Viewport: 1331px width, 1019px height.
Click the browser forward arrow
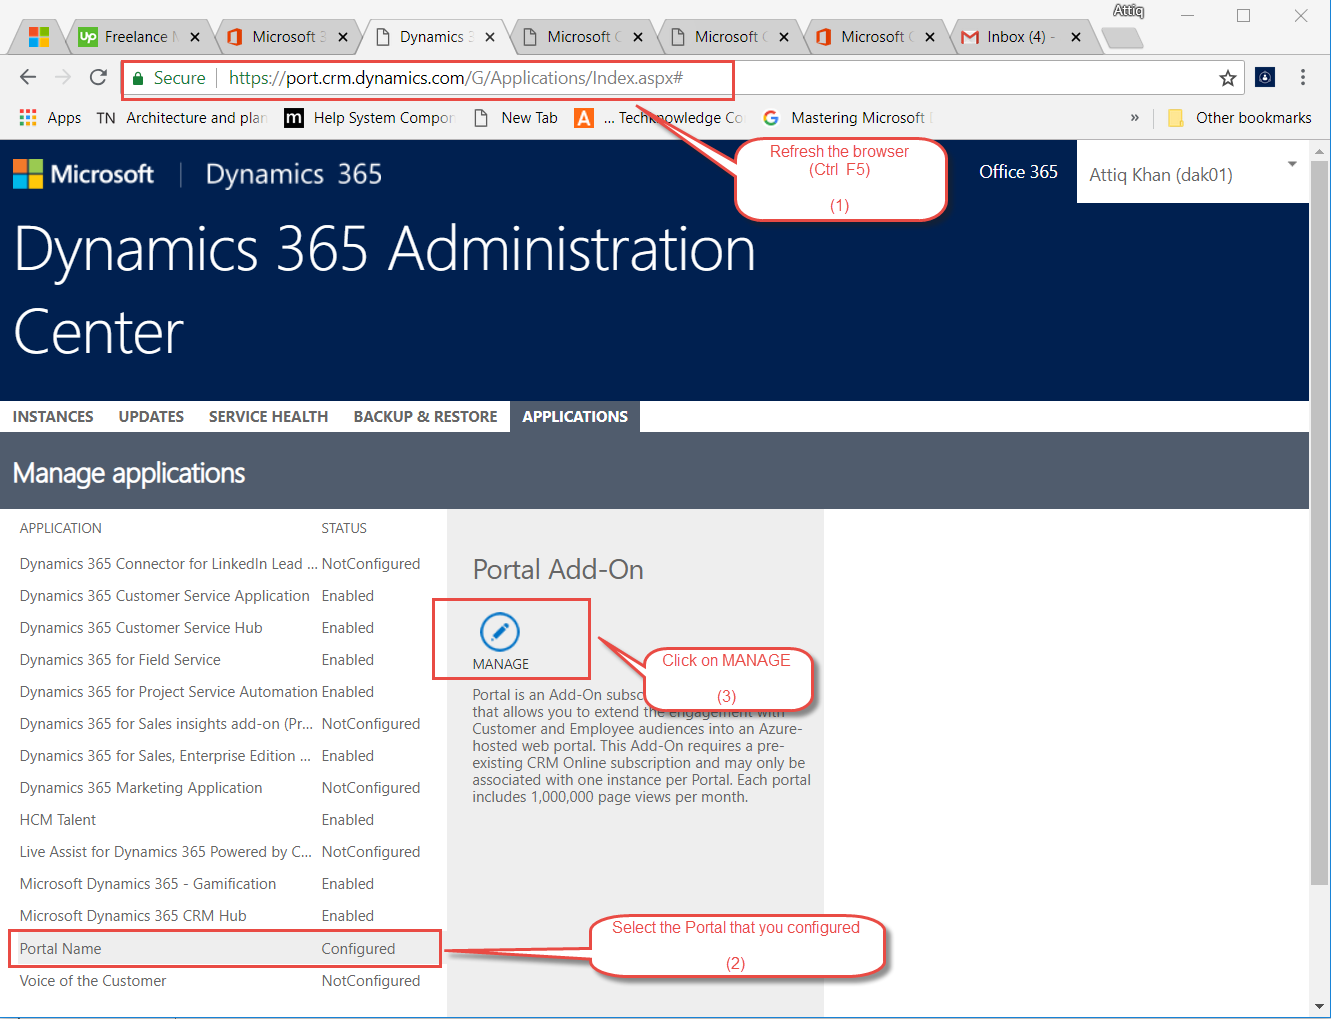(x=63, y=78)
